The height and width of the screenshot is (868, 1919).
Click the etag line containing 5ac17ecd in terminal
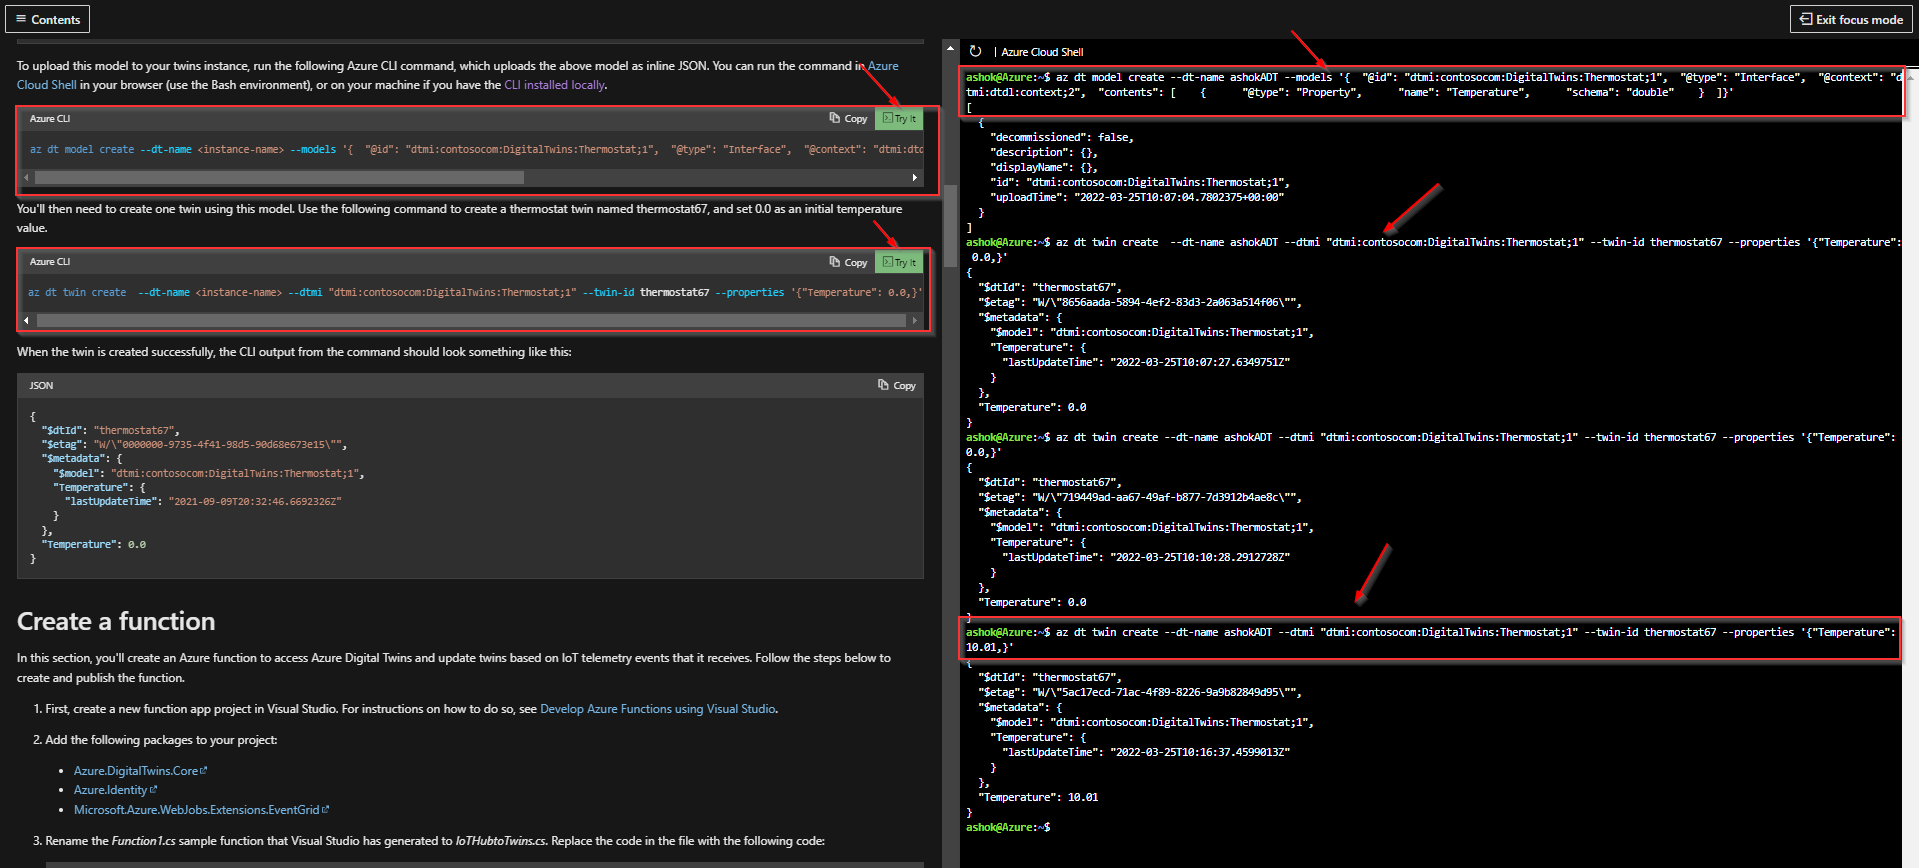[x=1140, y=692]
